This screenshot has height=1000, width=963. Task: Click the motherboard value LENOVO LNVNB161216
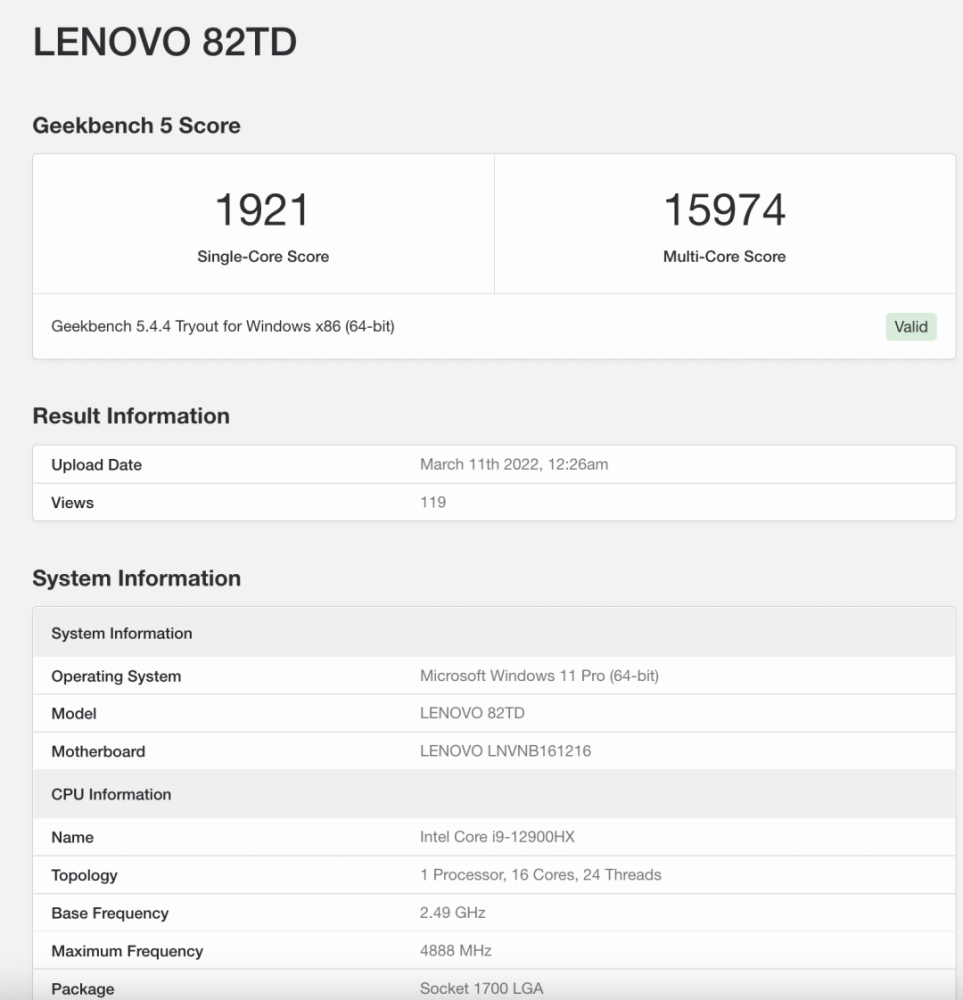click(x=505, y=751)
